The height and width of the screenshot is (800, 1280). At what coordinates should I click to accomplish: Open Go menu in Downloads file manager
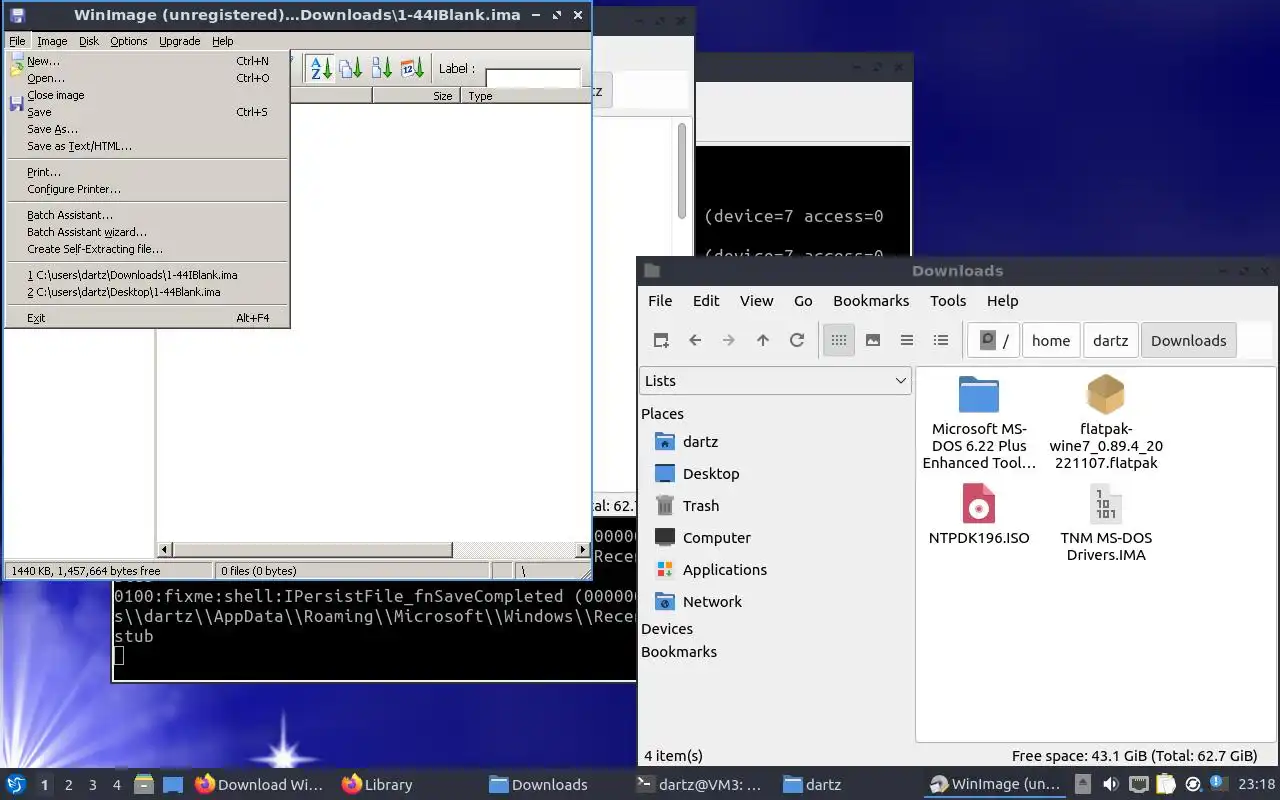(803, 301)
